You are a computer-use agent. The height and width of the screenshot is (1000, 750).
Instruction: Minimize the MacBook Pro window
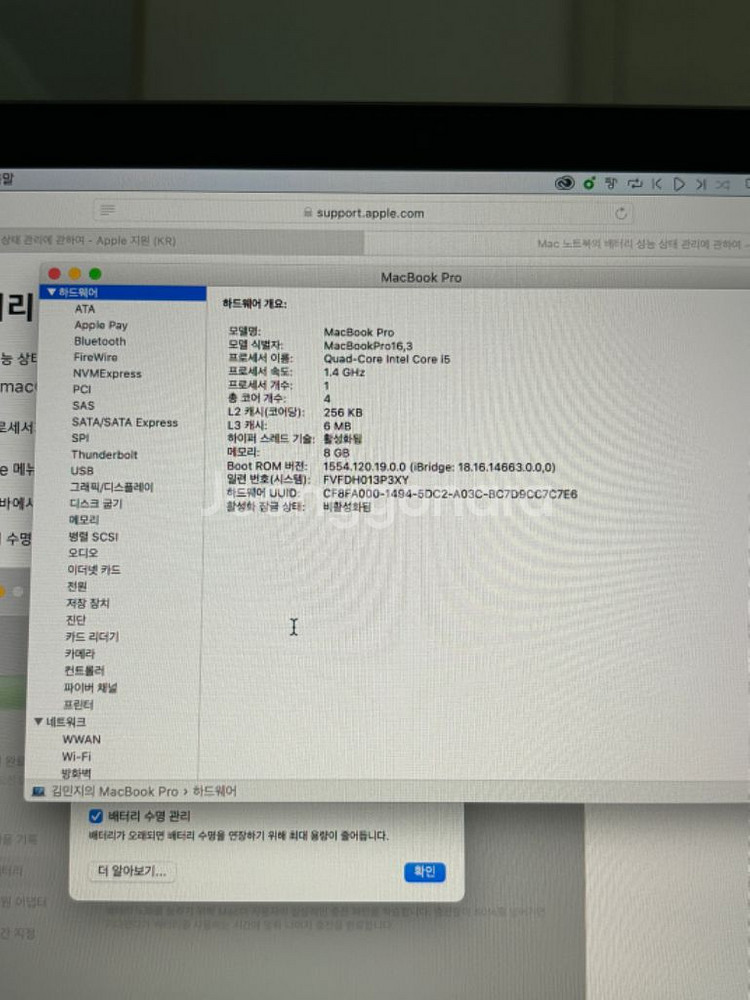pyautogui.click(x=75, y=274)
